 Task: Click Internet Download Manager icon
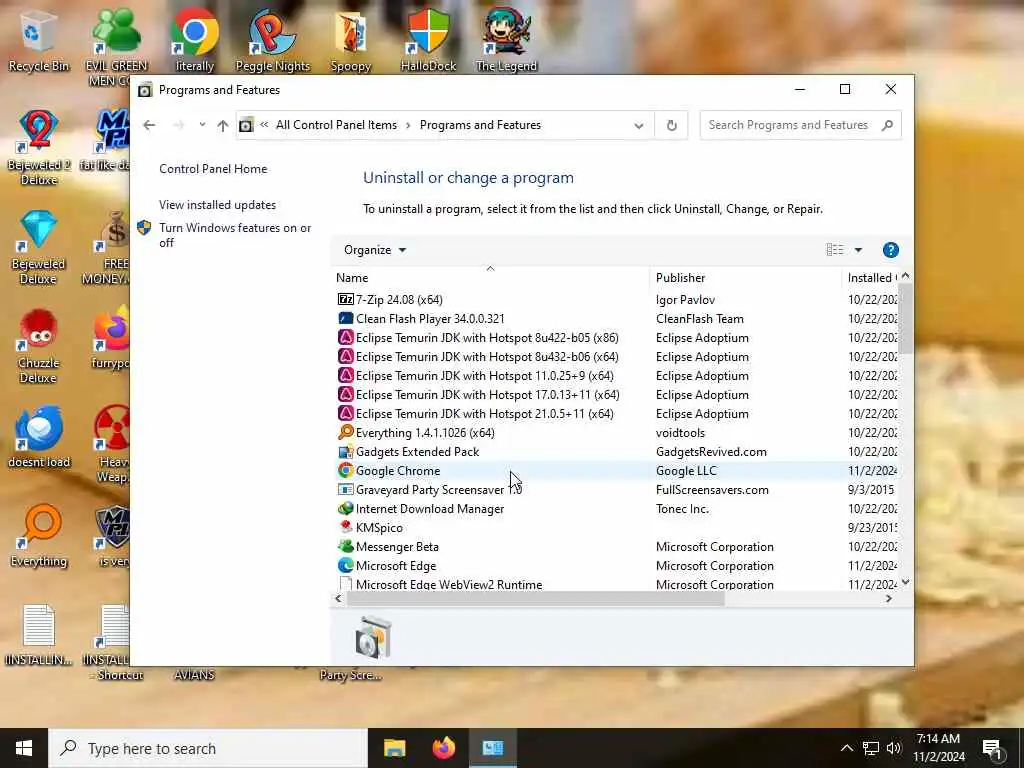pos(345,508)
